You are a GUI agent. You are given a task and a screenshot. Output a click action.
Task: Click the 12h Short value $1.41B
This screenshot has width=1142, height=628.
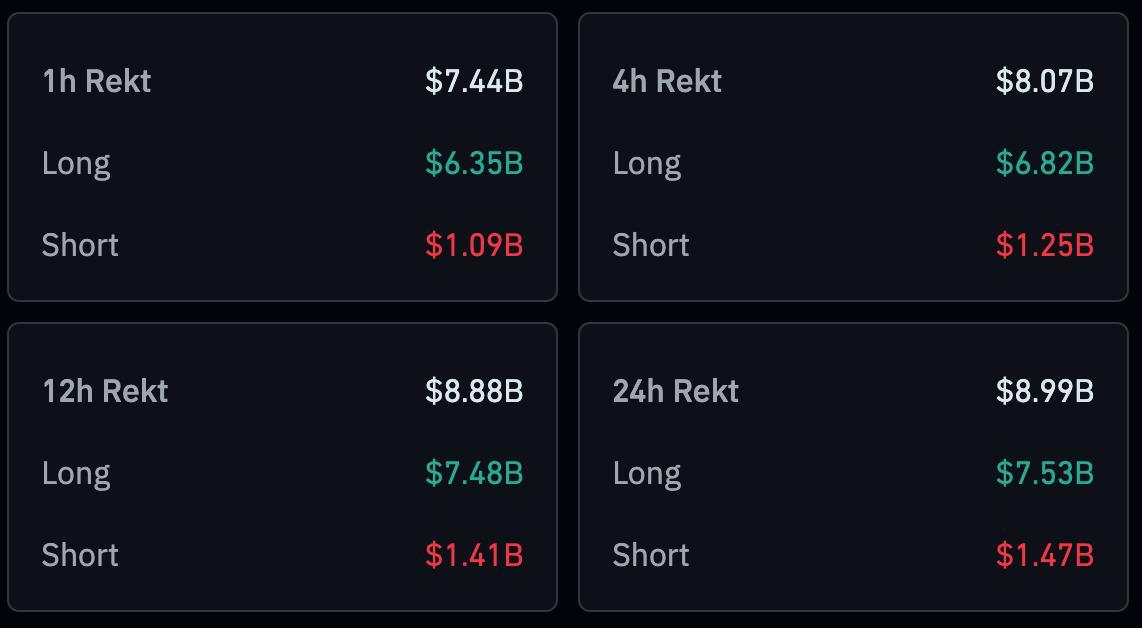(x=474, y=555)
